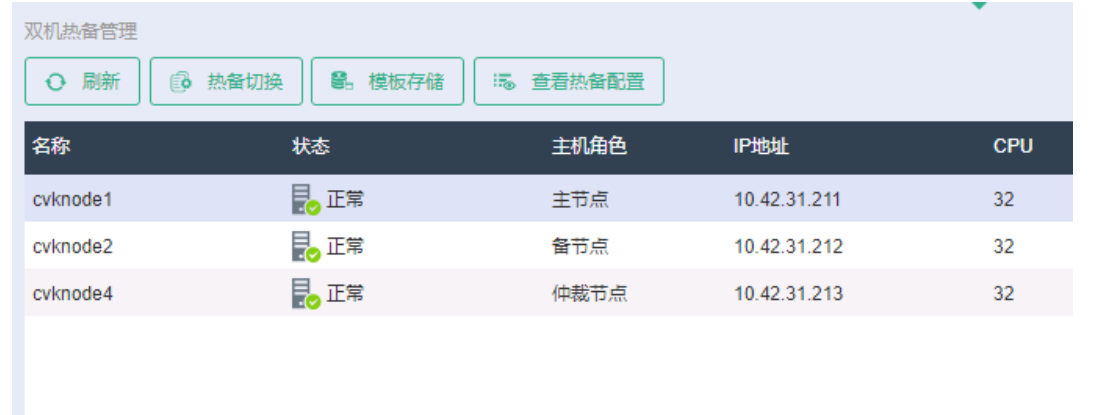
Task: Select the cvknode4 row name
Action: coord(72,294)
